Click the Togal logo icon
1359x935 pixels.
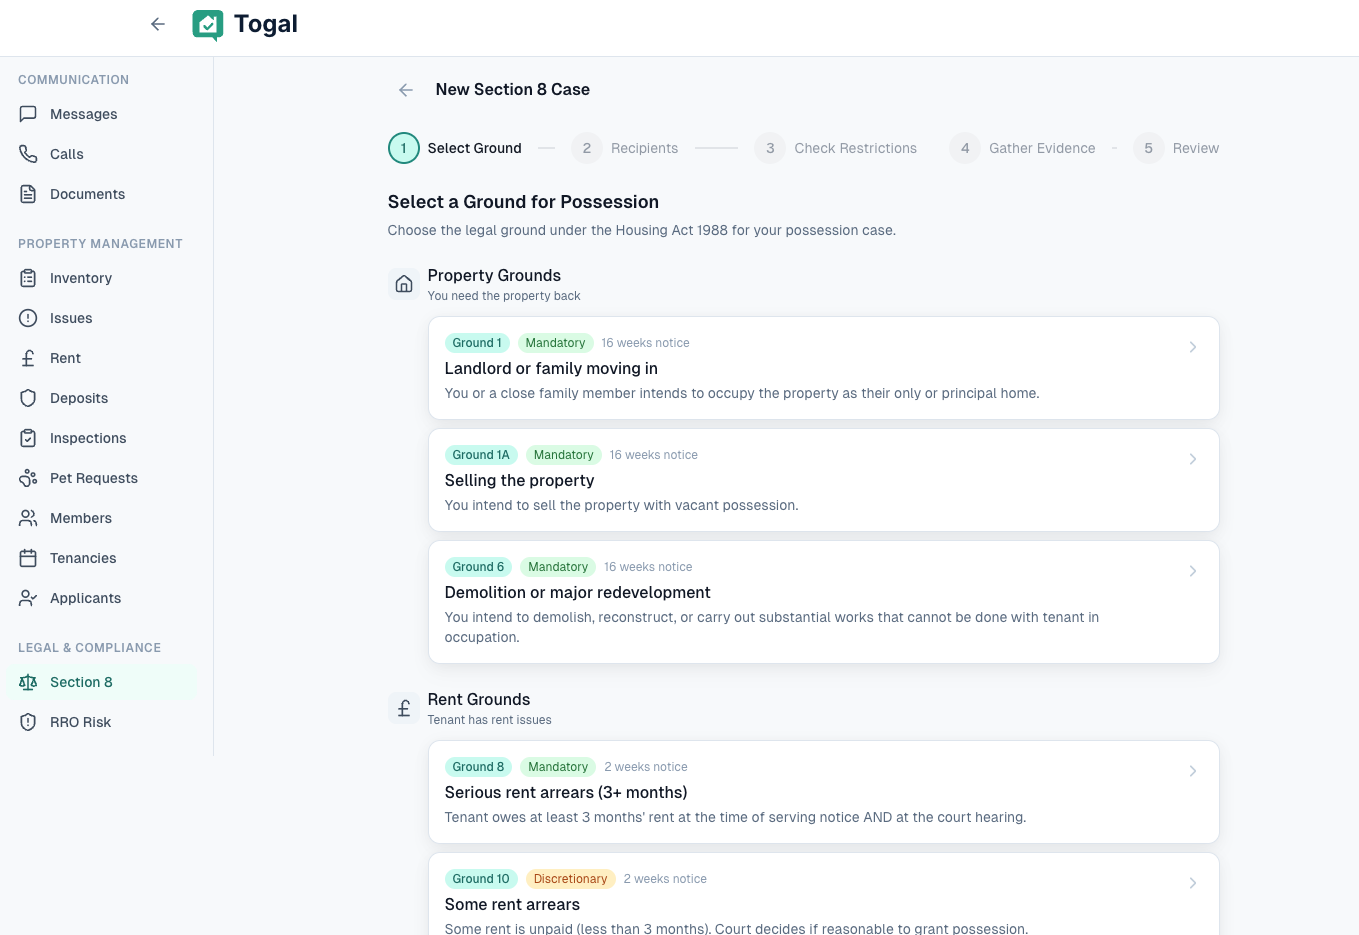(x=208, y=25)
